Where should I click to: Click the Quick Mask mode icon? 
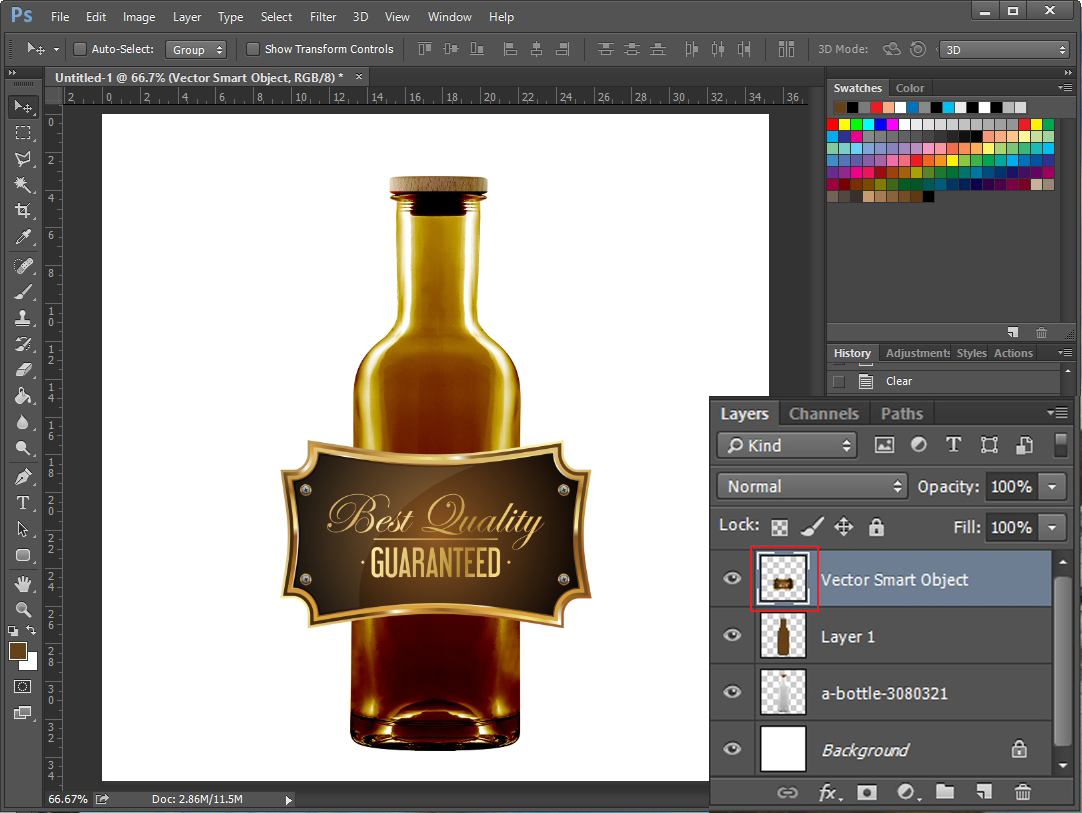(23, 686)
